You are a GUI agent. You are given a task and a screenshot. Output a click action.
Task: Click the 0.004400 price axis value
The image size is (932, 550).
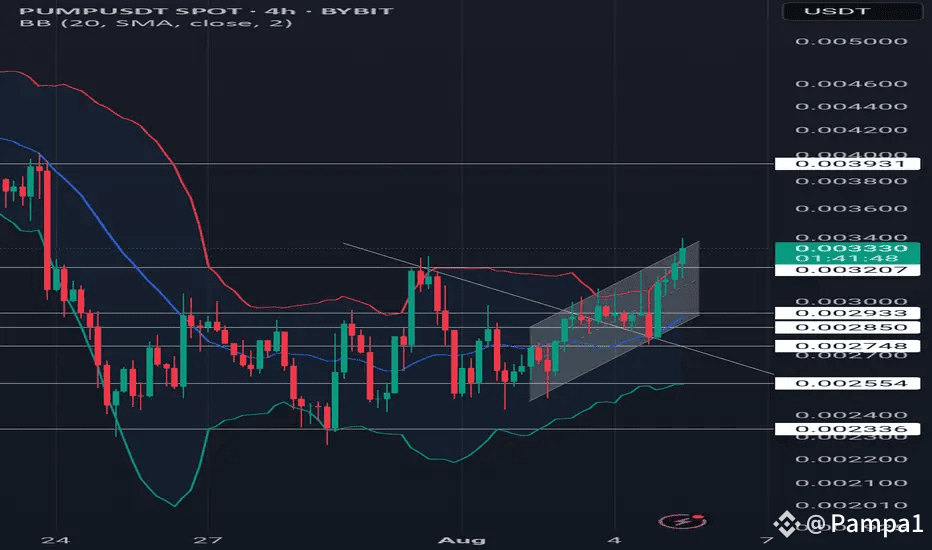pos(851,107)
